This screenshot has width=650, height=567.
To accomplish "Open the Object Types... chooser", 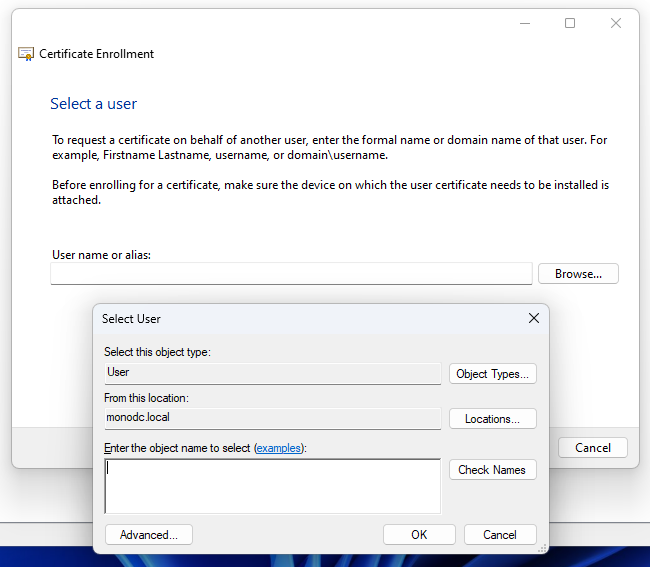I will coord(492,374).
